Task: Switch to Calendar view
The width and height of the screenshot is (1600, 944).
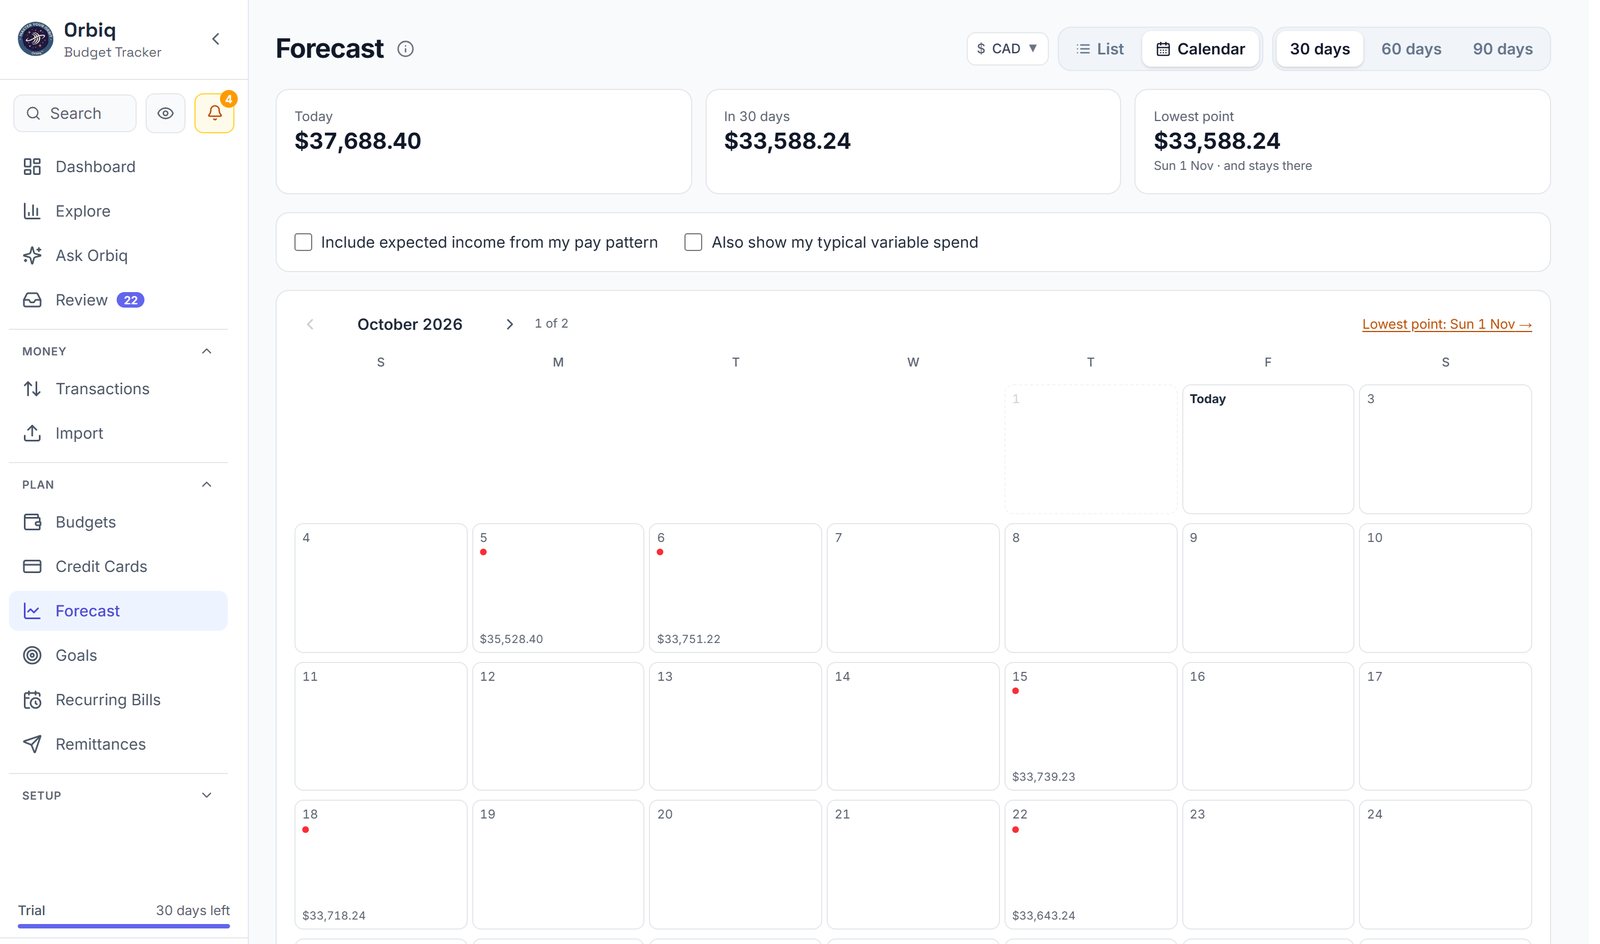Action: (x=1200, y=49)
